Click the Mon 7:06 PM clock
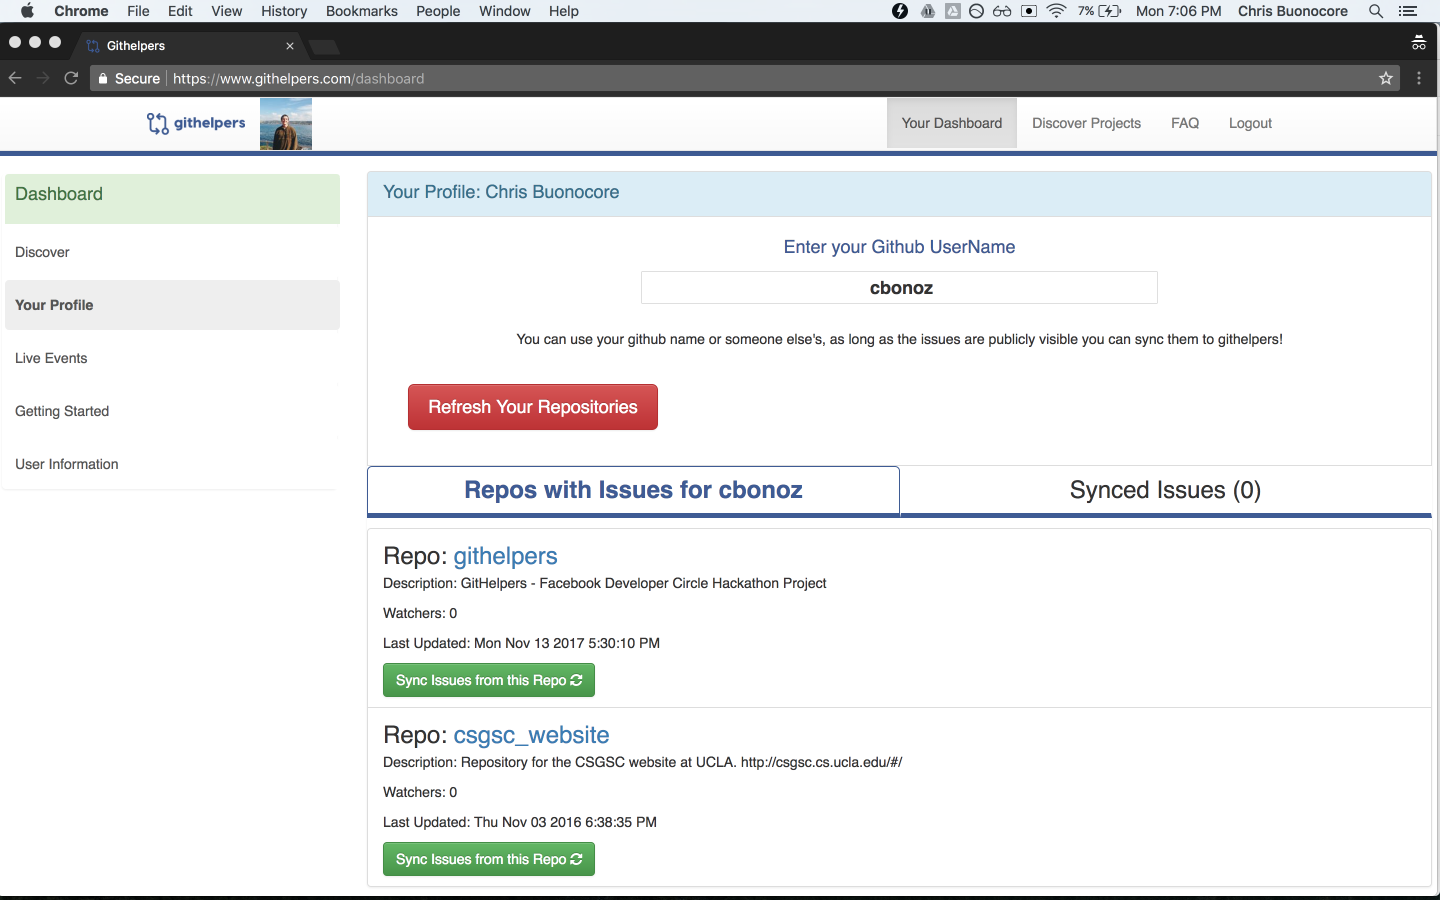This screenshot has width=1440, height=900. (x=1179, y=11)
